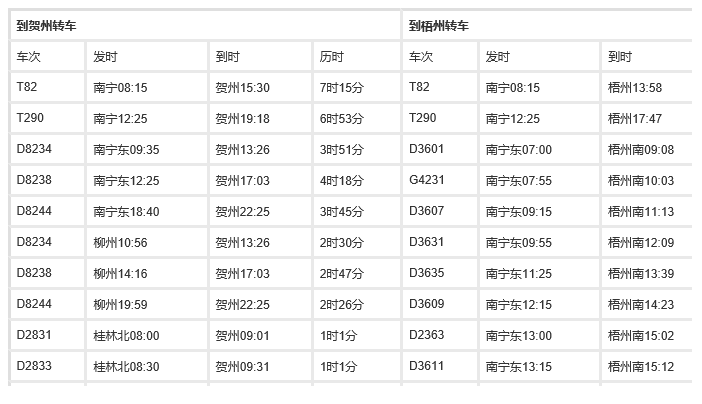Select train G4231 cell

point(425,181)
